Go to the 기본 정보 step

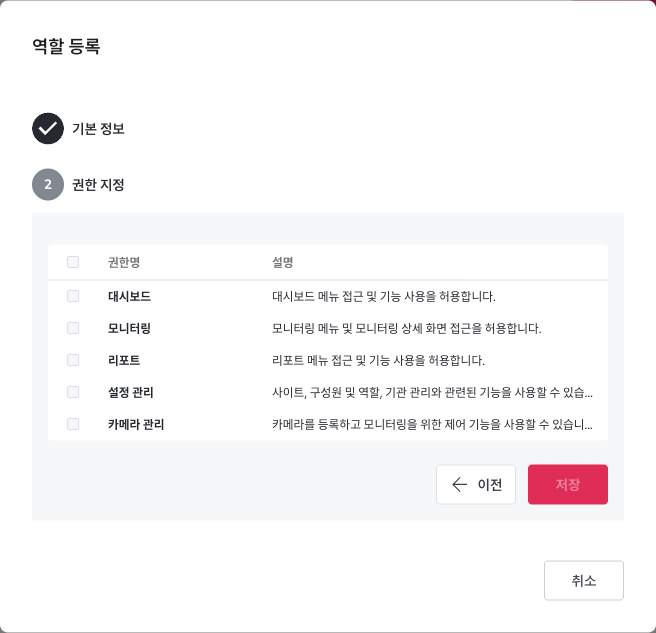click(98, 129)
